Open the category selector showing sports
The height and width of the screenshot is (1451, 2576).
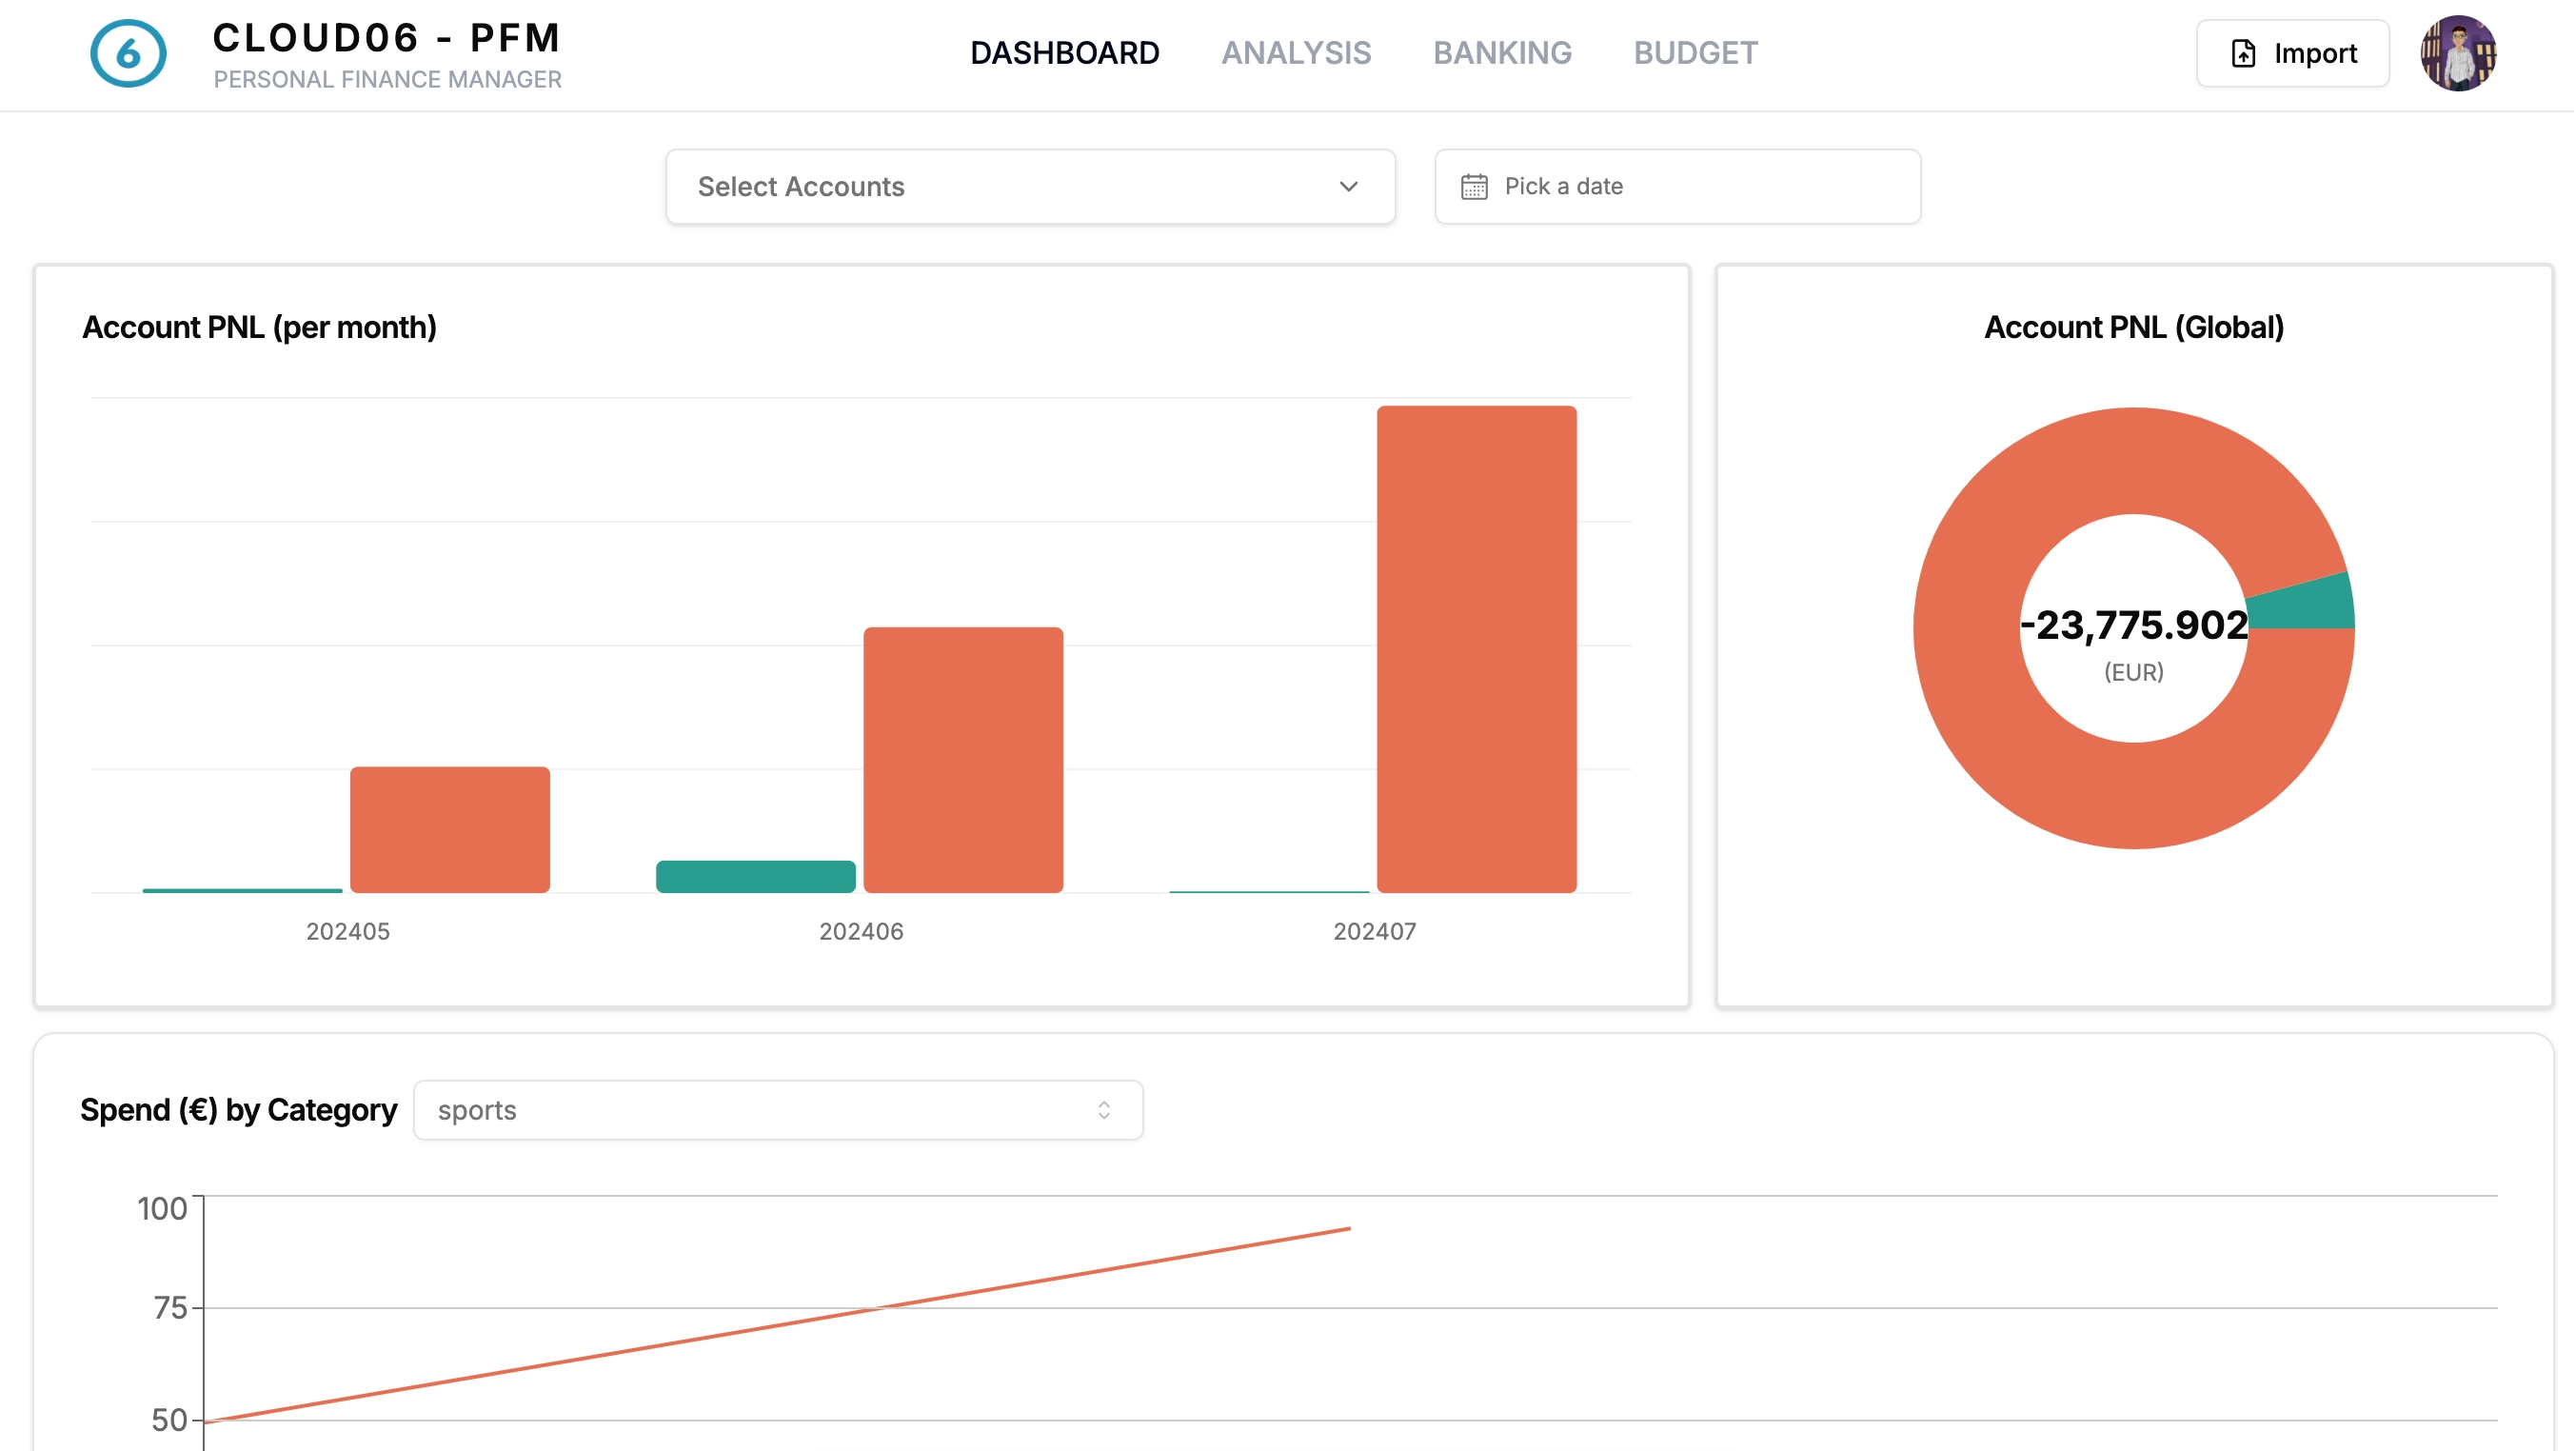(x=779, y=1110)
